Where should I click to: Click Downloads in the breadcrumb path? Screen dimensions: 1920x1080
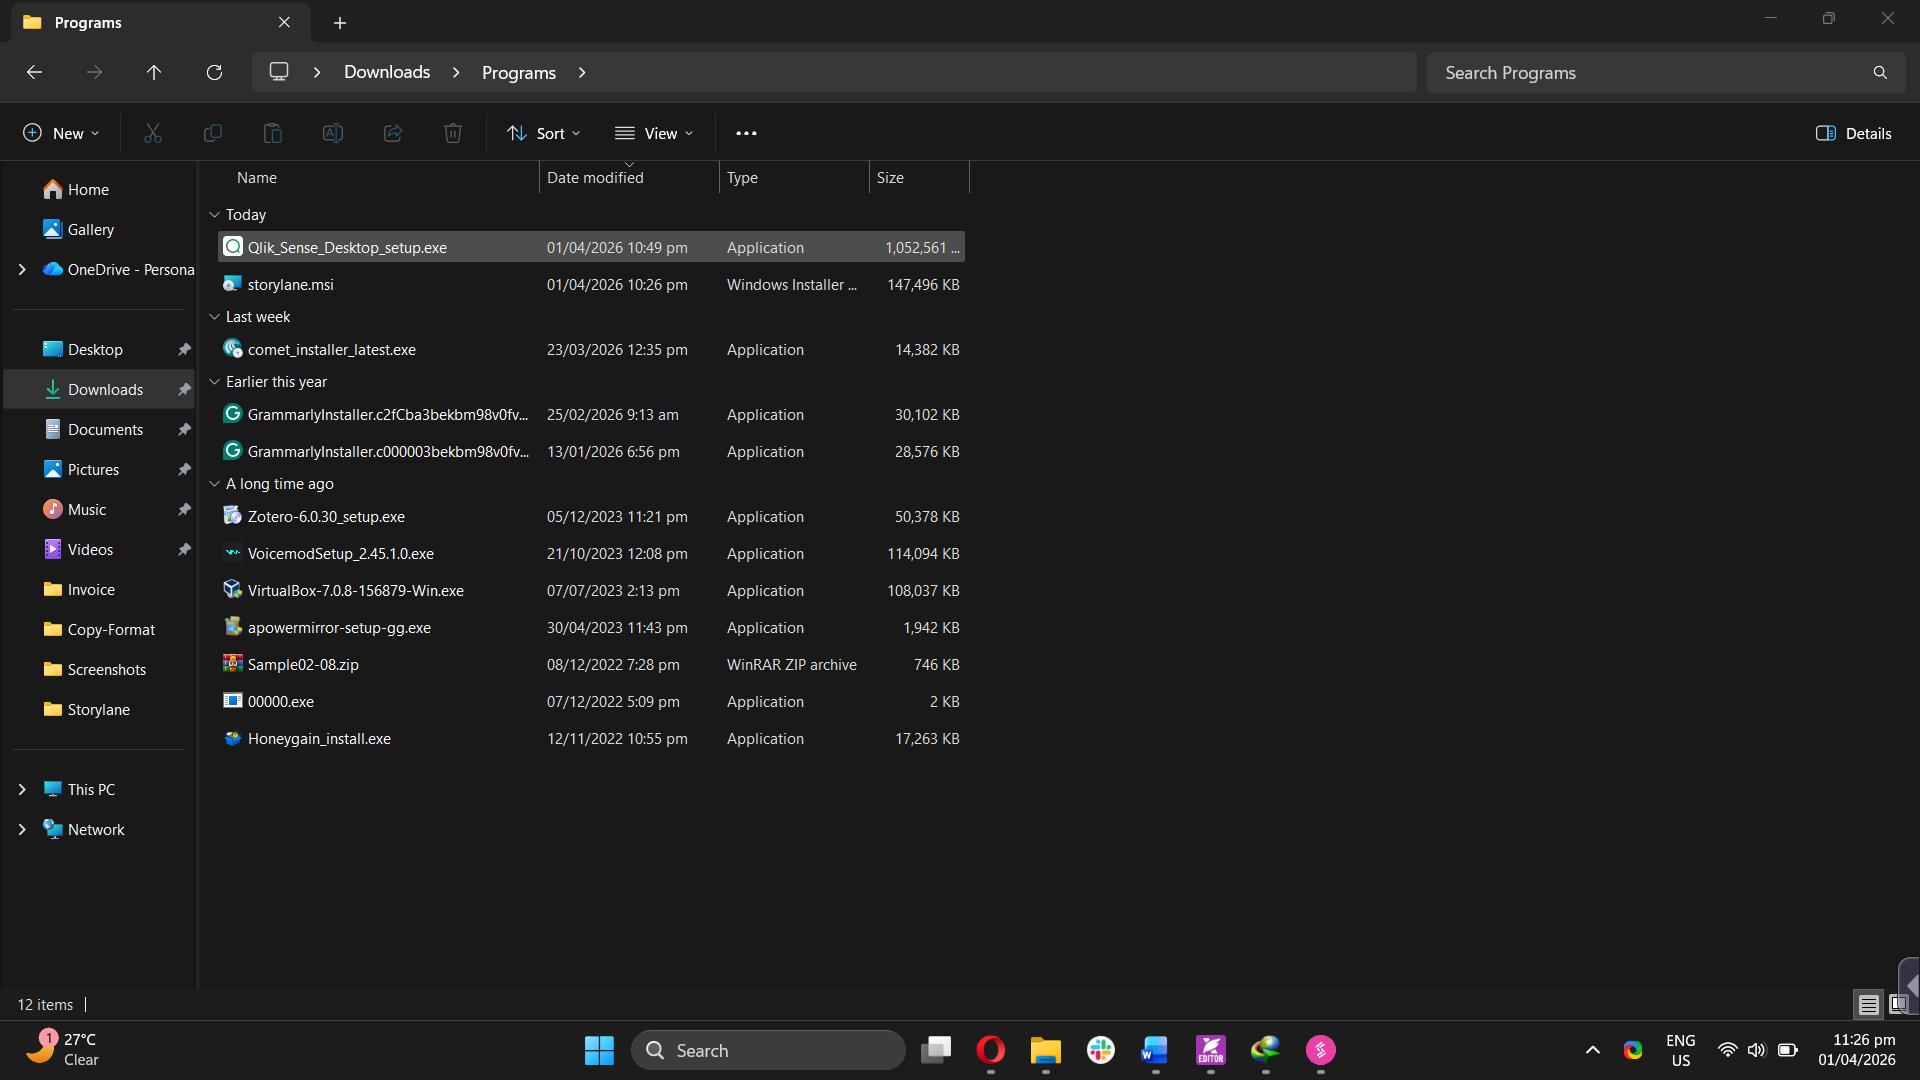coord(387,72)
